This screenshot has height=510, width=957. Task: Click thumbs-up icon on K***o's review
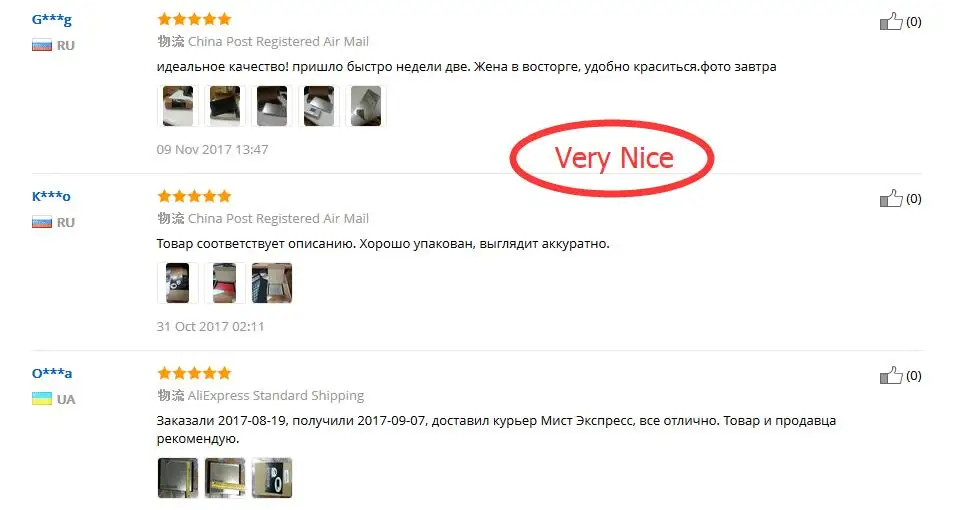tap(890, 198)
